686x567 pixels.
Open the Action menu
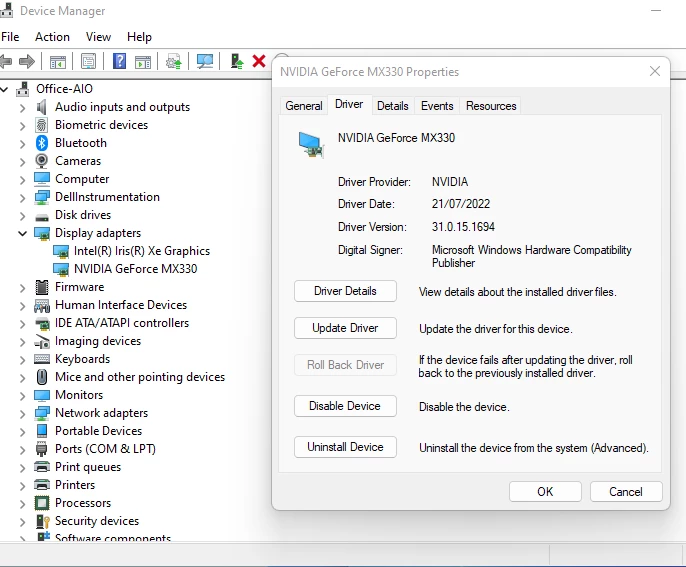52,37
